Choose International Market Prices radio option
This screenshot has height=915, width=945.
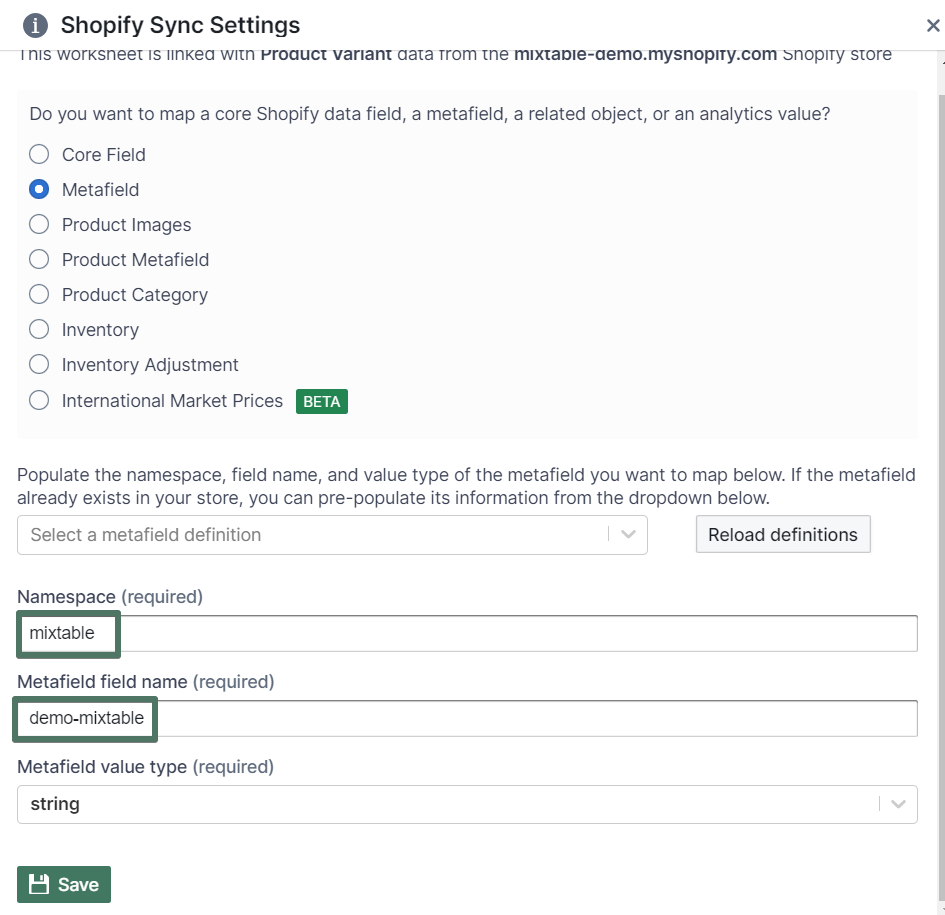point(39,400)
